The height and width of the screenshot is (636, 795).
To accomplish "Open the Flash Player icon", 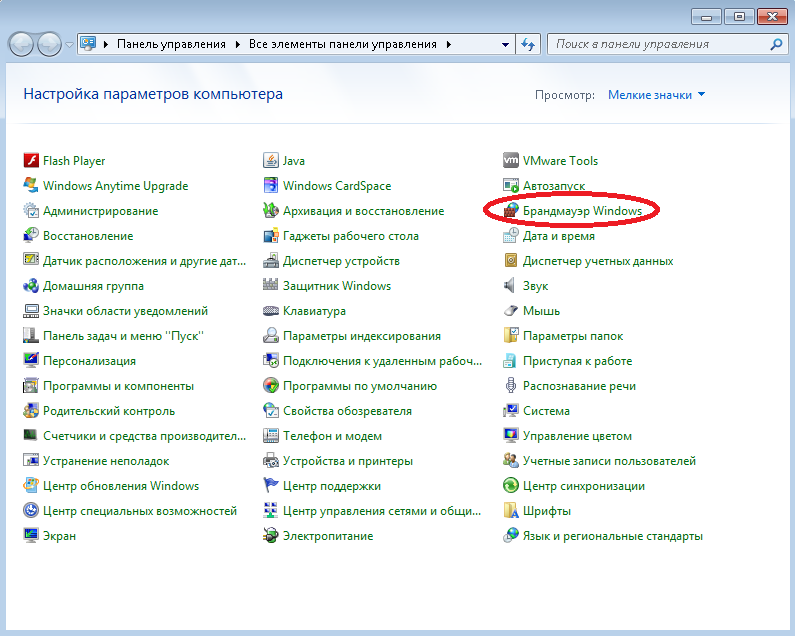I will click(x=31, y=161).
